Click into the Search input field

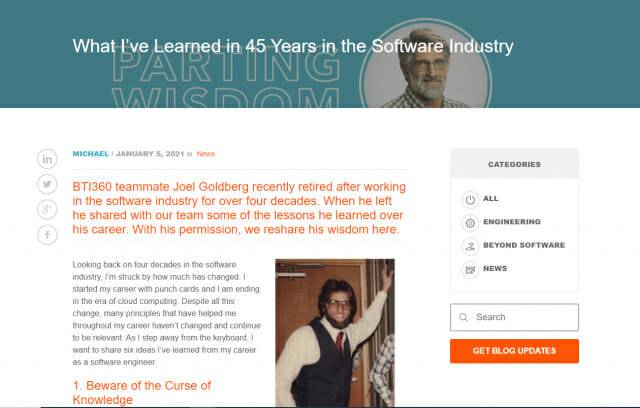[520, 317]
